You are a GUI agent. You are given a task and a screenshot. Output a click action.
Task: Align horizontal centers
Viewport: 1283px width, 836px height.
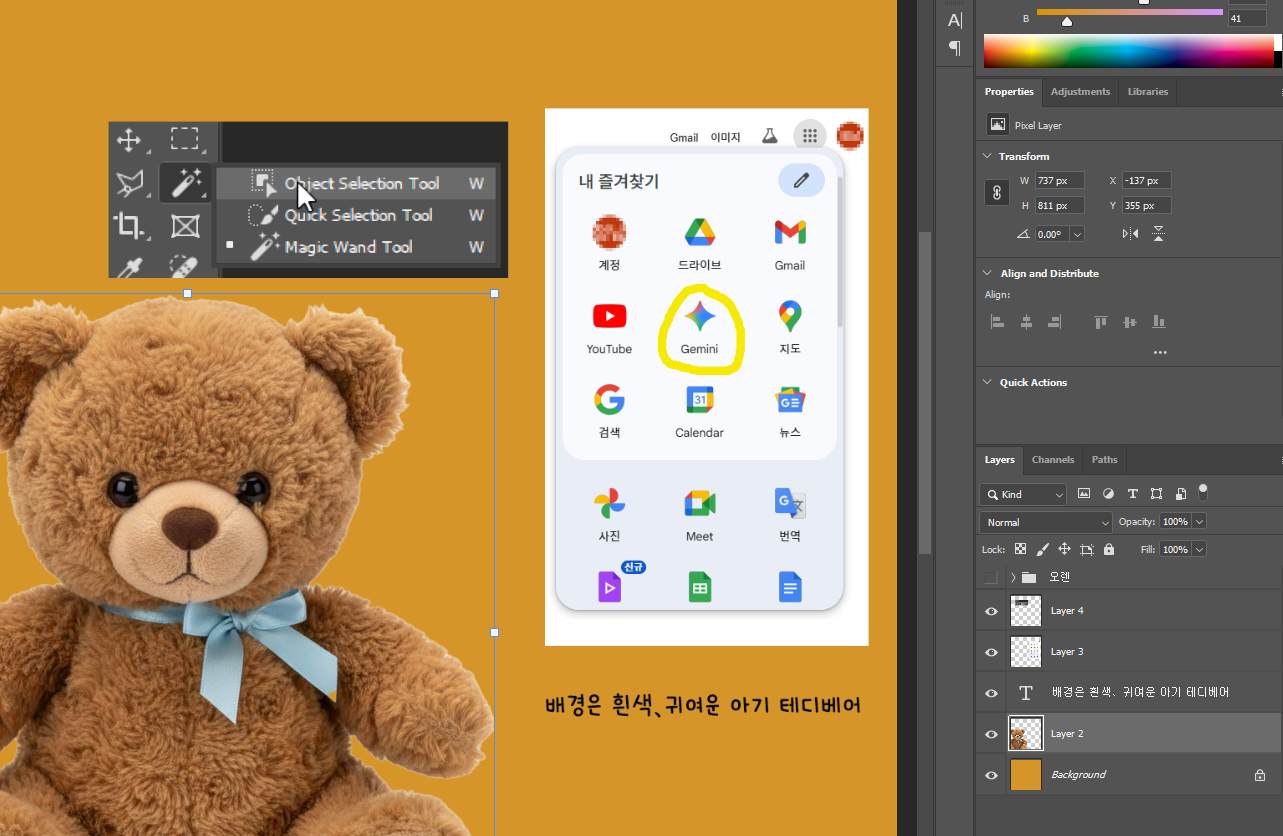[1026, 322]
